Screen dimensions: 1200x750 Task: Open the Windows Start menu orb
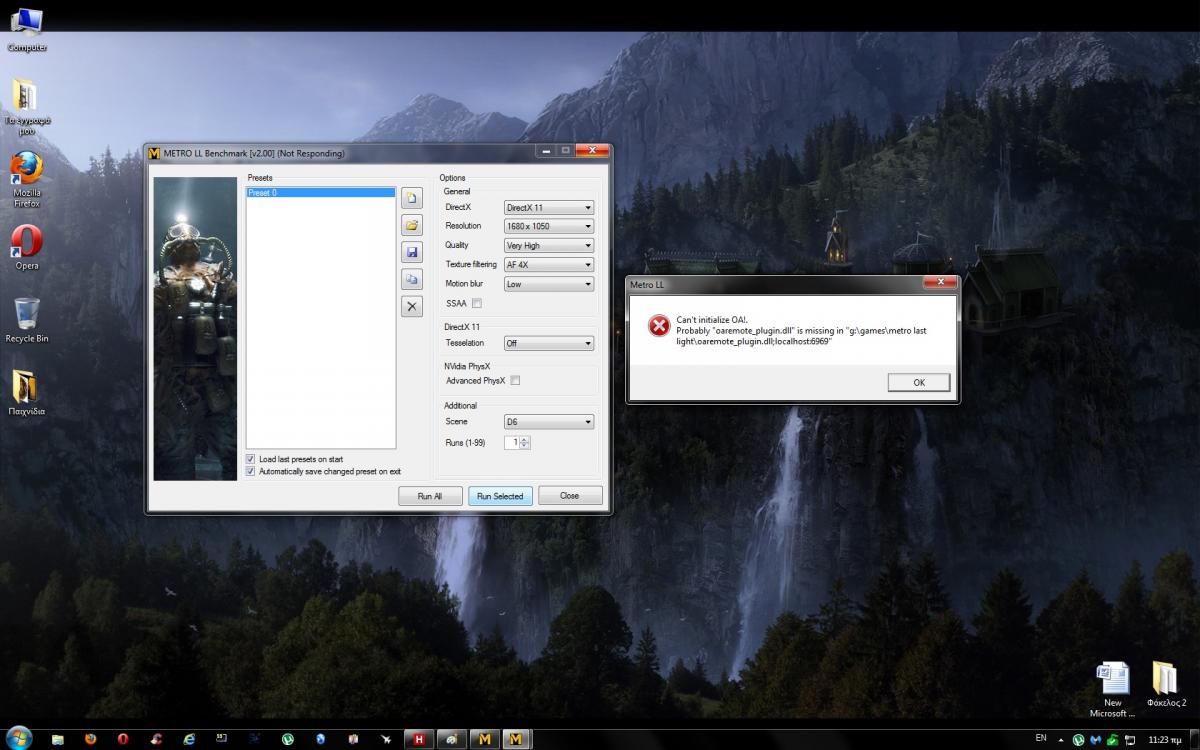[18, 738]
